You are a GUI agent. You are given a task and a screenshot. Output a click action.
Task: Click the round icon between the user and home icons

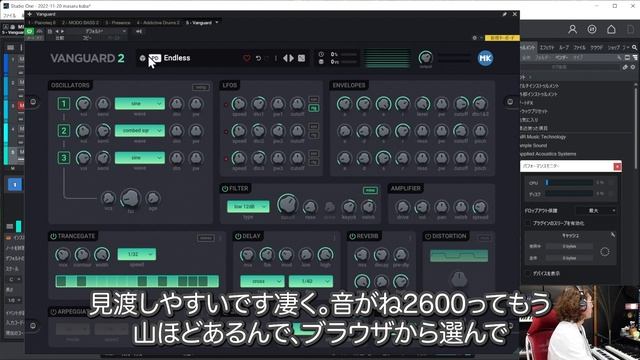click(x=592, y=29)
